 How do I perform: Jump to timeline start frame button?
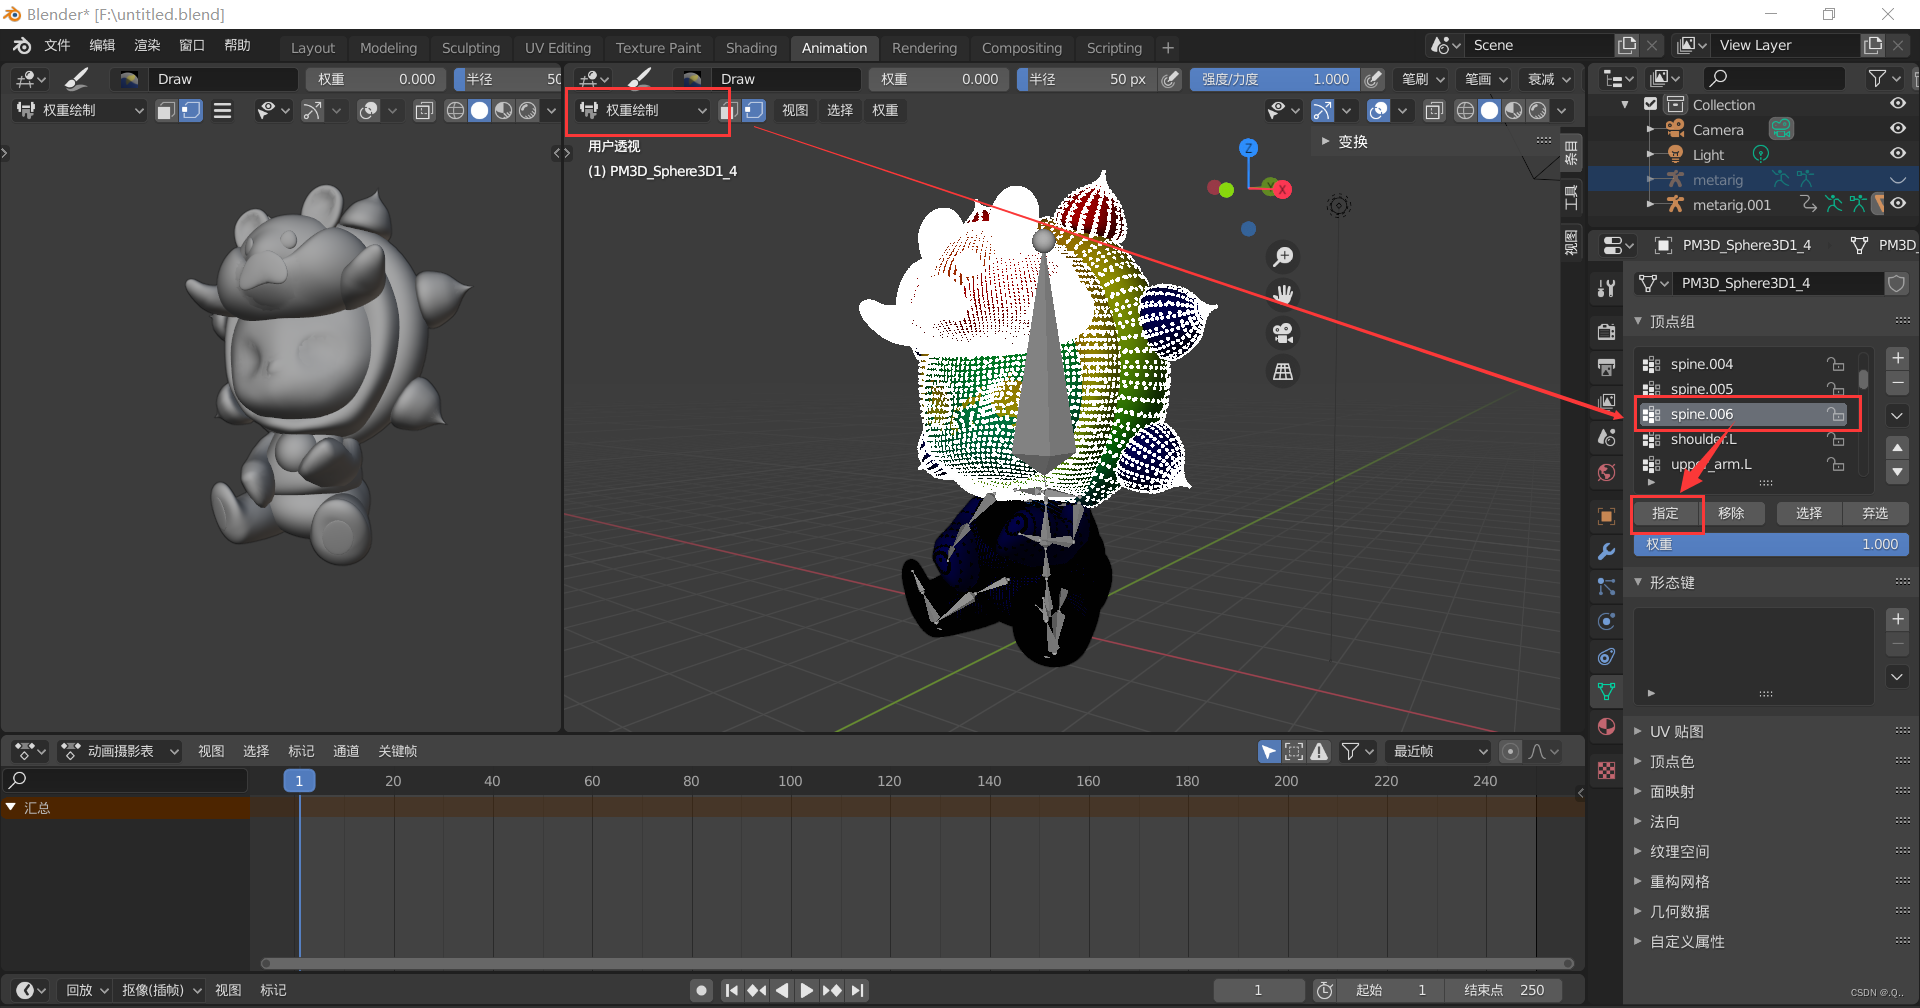[732, 990]
